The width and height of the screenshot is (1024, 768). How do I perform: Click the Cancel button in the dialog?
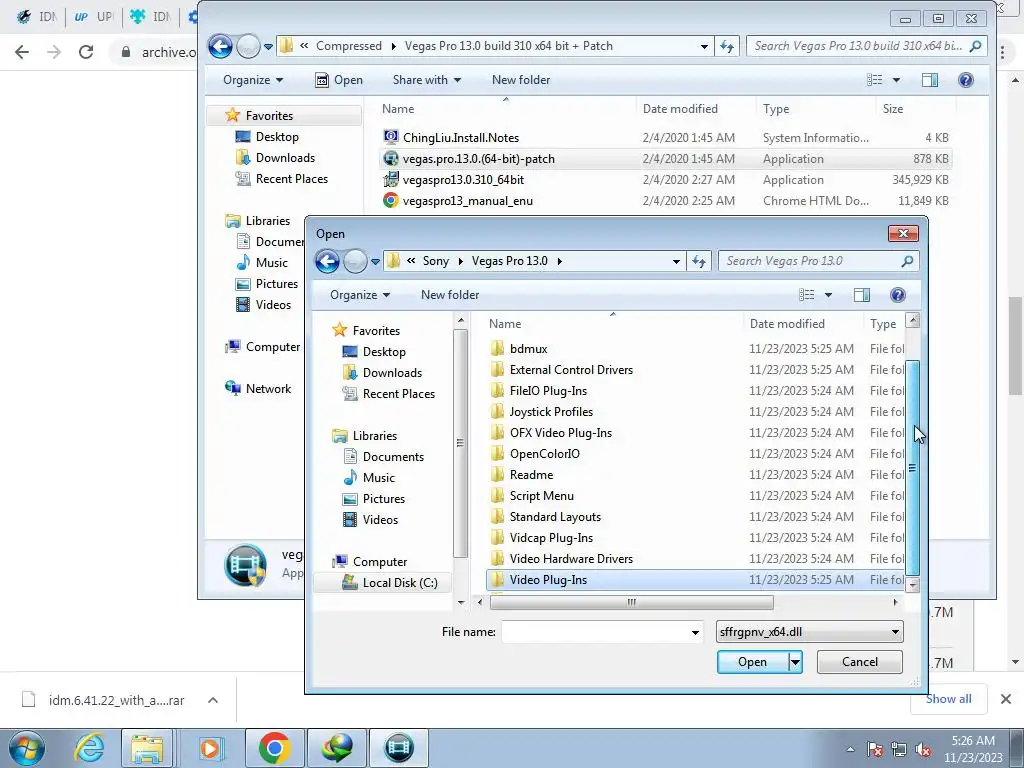coord(859,662)
